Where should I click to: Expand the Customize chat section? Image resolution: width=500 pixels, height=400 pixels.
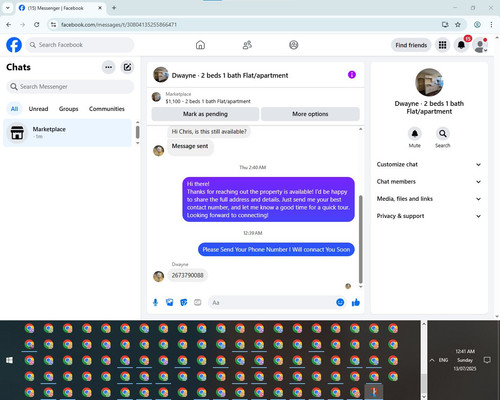pos(429,164)
